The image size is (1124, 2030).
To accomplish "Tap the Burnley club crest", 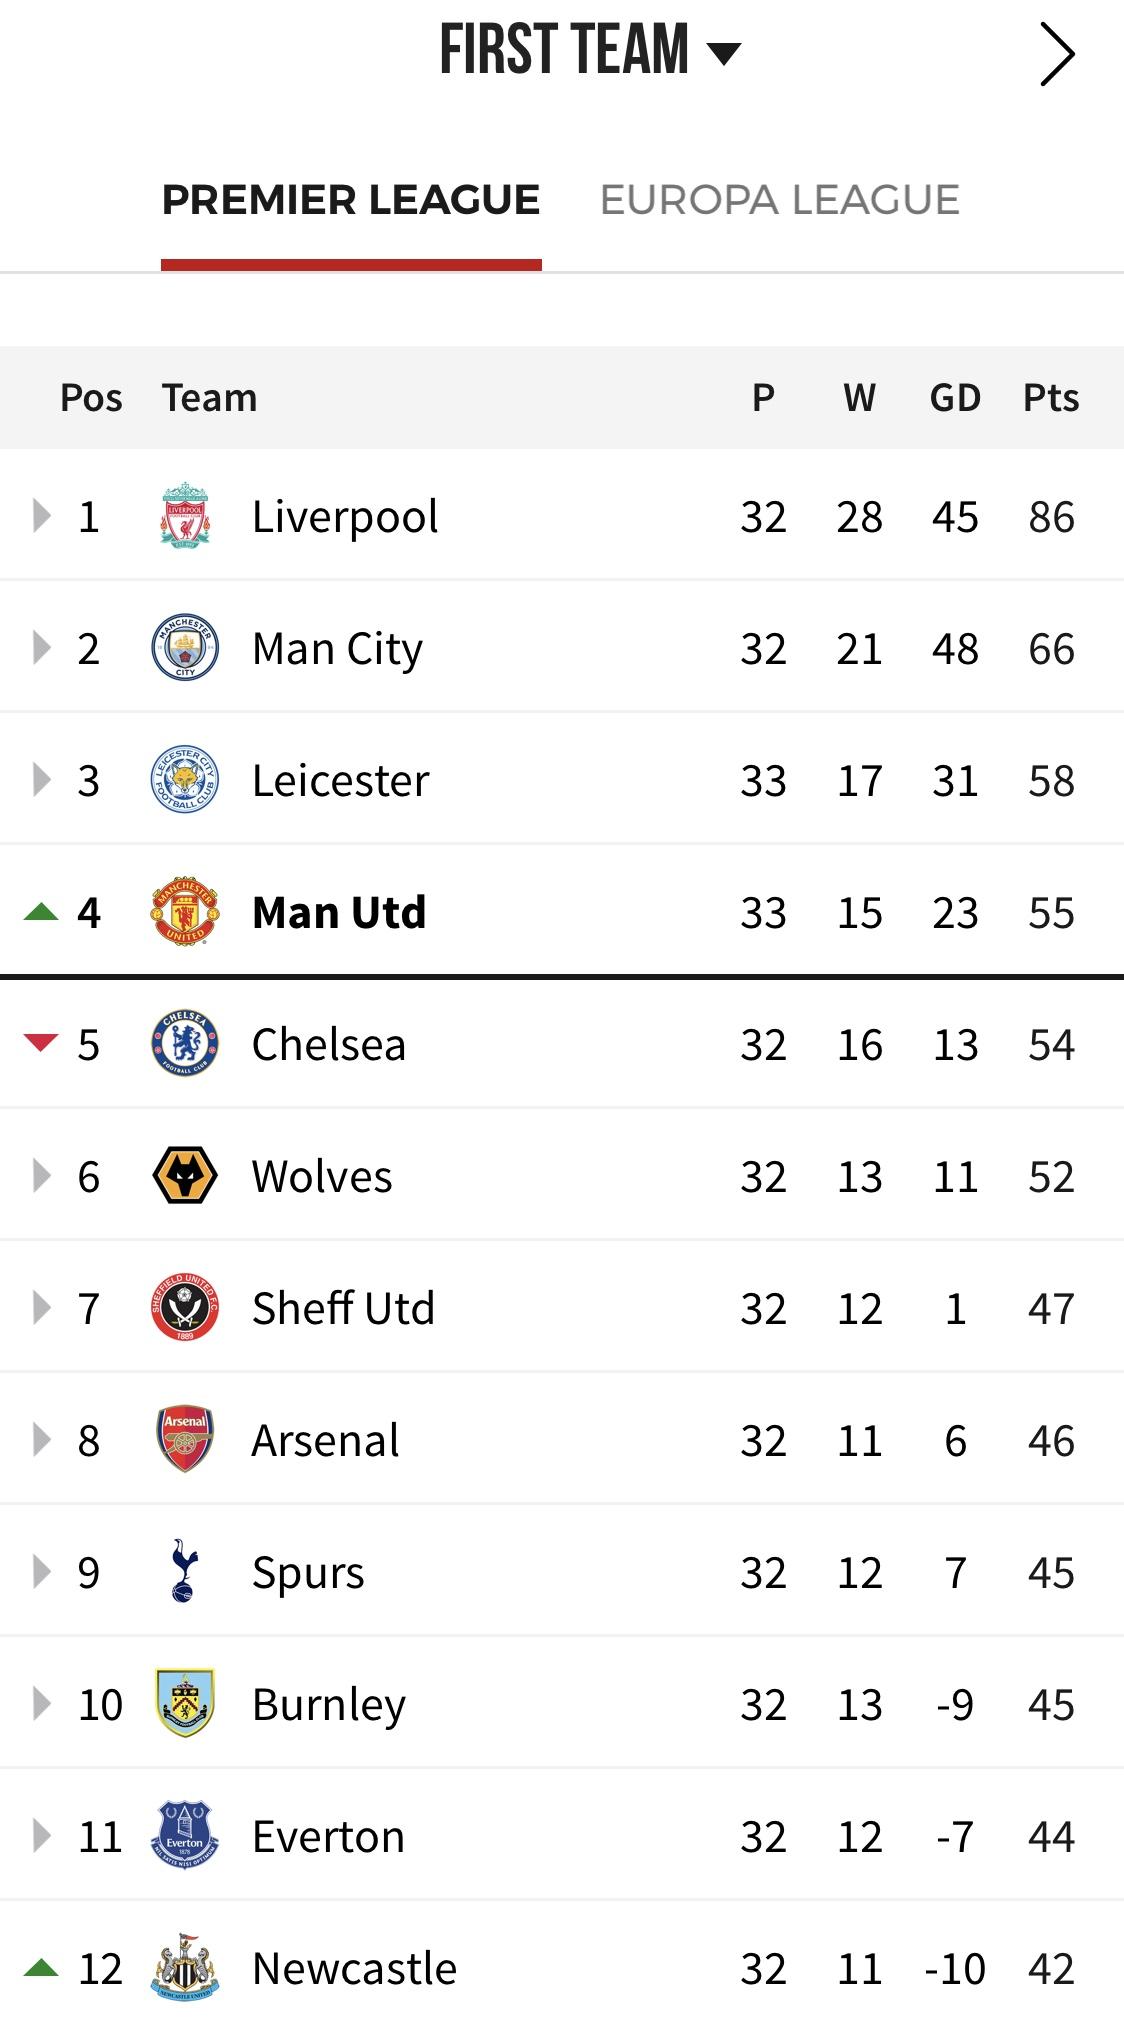I will tap(185, 1704).
